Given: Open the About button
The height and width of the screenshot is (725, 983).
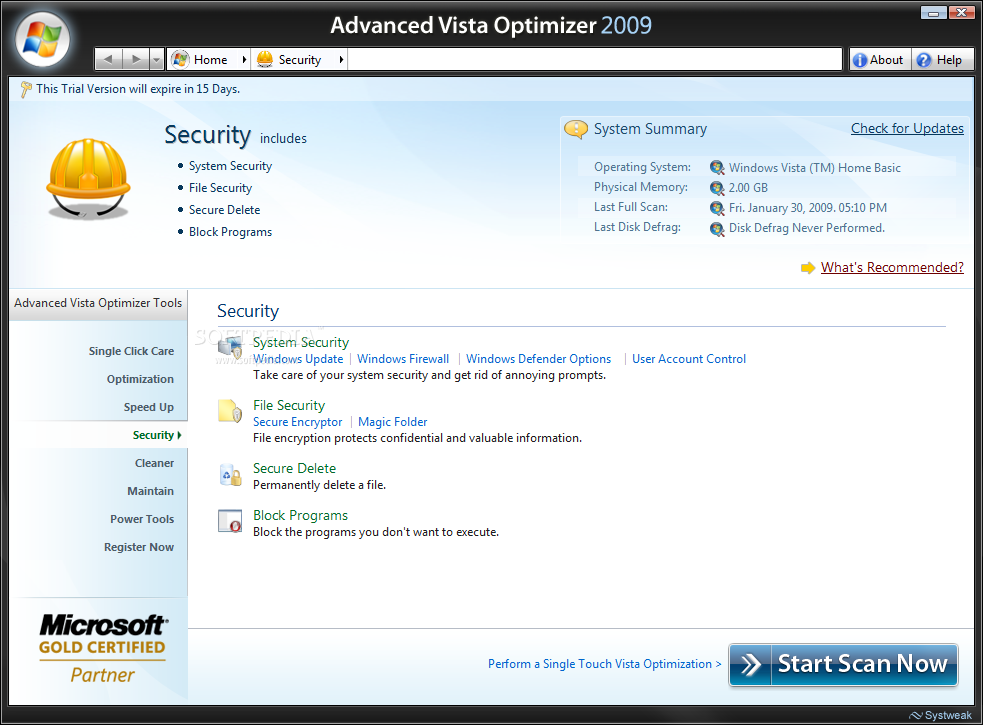Looking at the screenshot, I should pyautogui.click(x=880, y=60).
